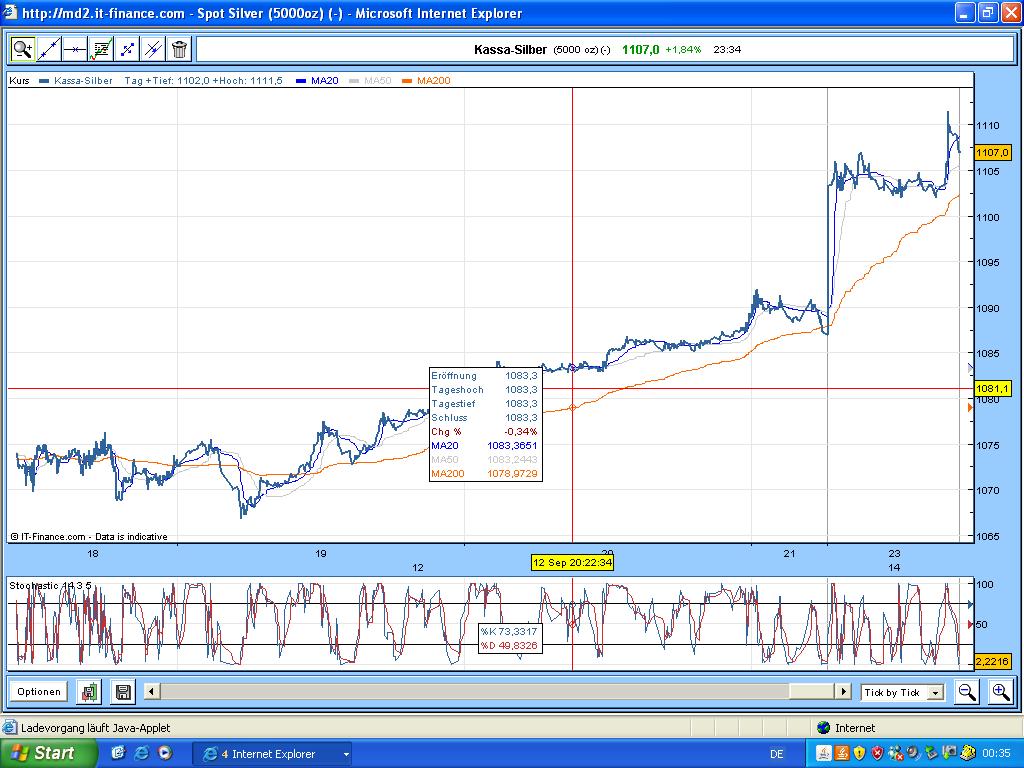Zoom in with the plus magnifier

[1000, 692]
